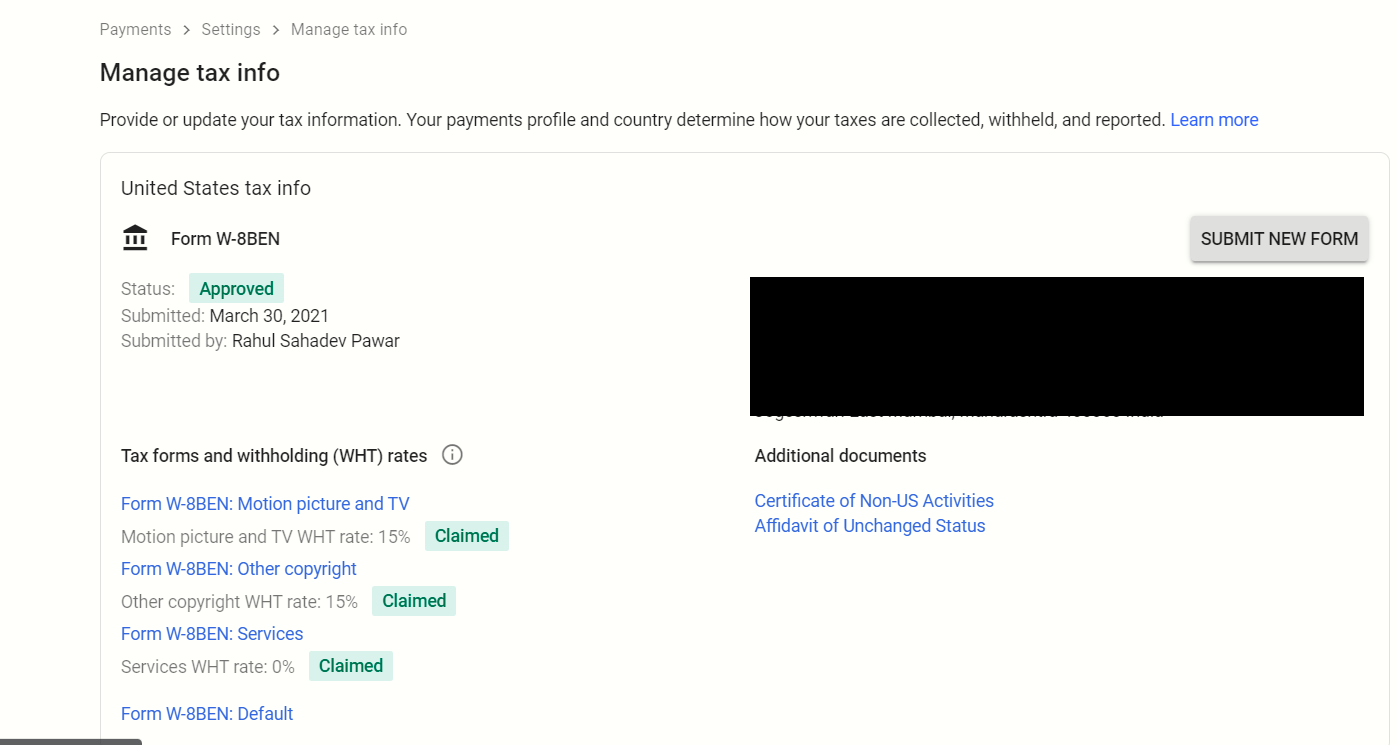Screen dimensions: 1397x745
Task: Go to Settings breadcrumb
Action: click(231, 30)
